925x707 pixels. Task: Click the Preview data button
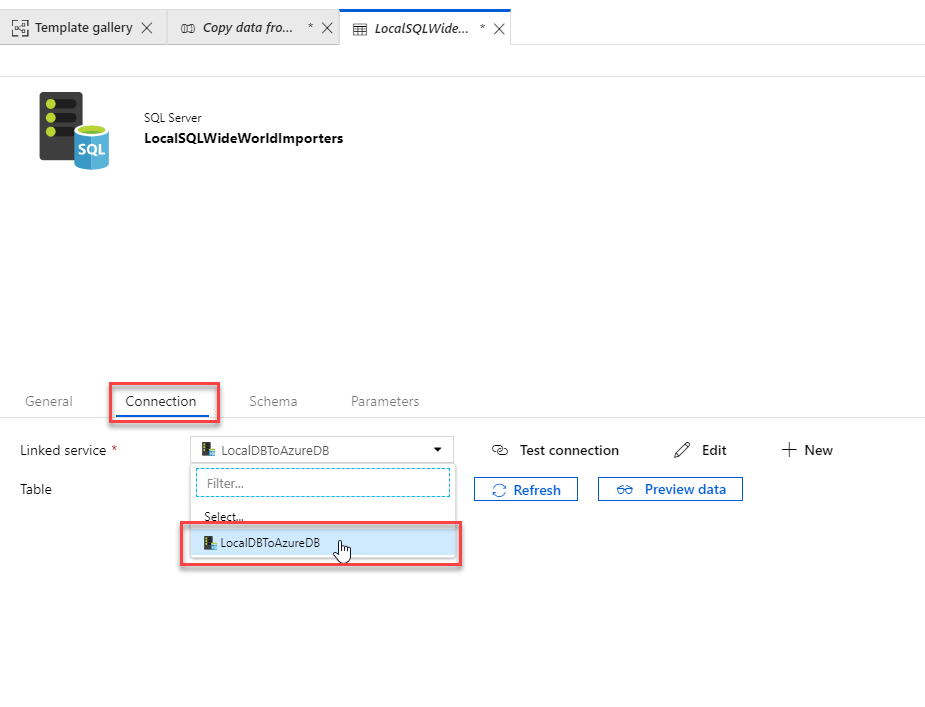pos(670,489)
